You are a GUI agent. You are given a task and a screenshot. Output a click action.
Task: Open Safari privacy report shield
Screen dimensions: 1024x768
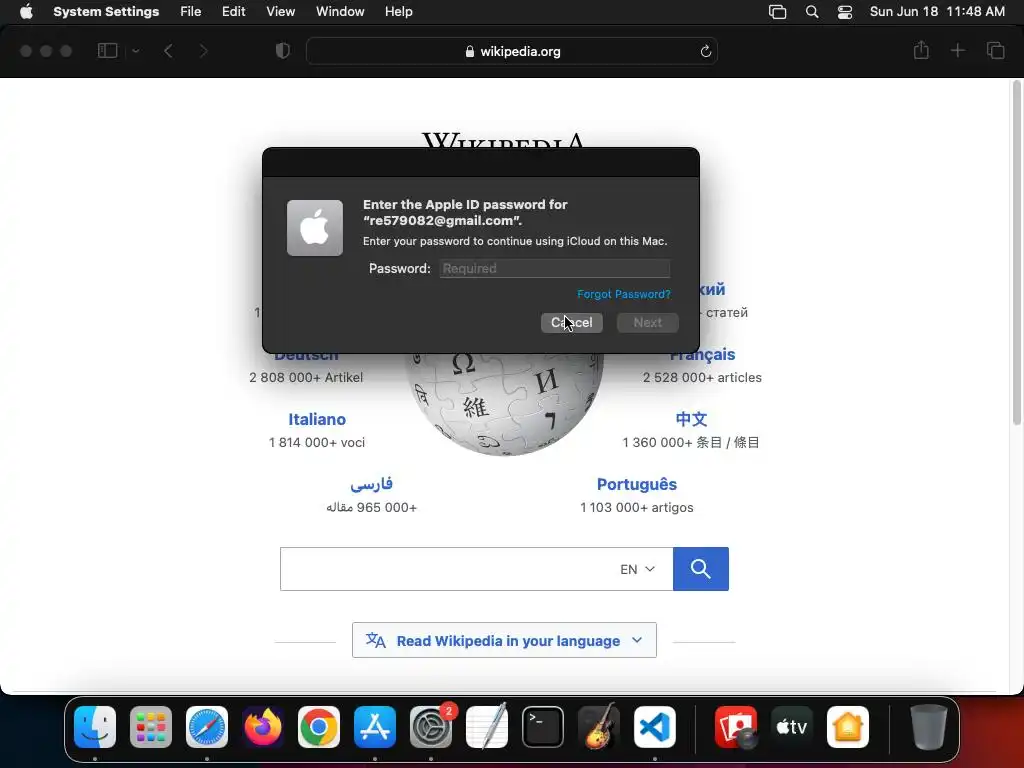click(x=283, y=51)
